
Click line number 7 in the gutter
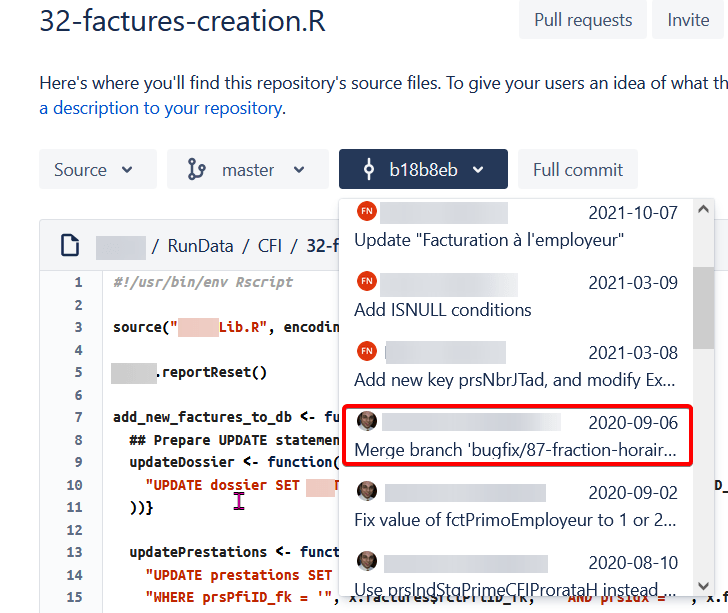[78, 417]
